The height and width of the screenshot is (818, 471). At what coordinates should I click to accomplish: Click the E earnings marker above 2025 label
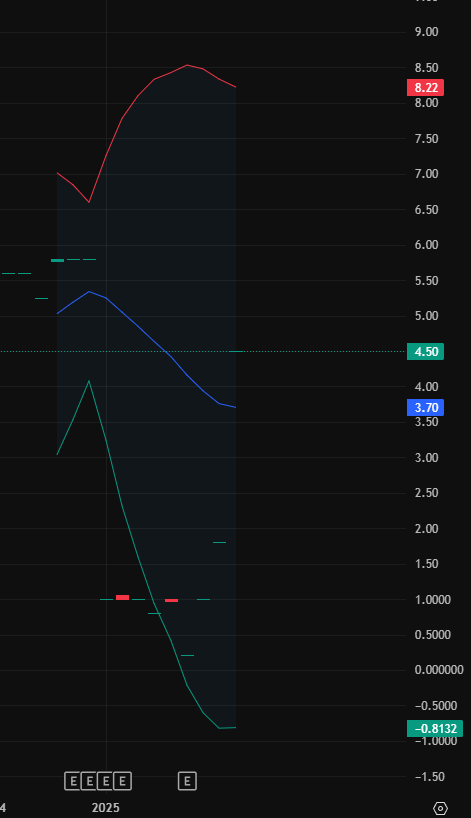pyautogui.click(x=106, y=781)
